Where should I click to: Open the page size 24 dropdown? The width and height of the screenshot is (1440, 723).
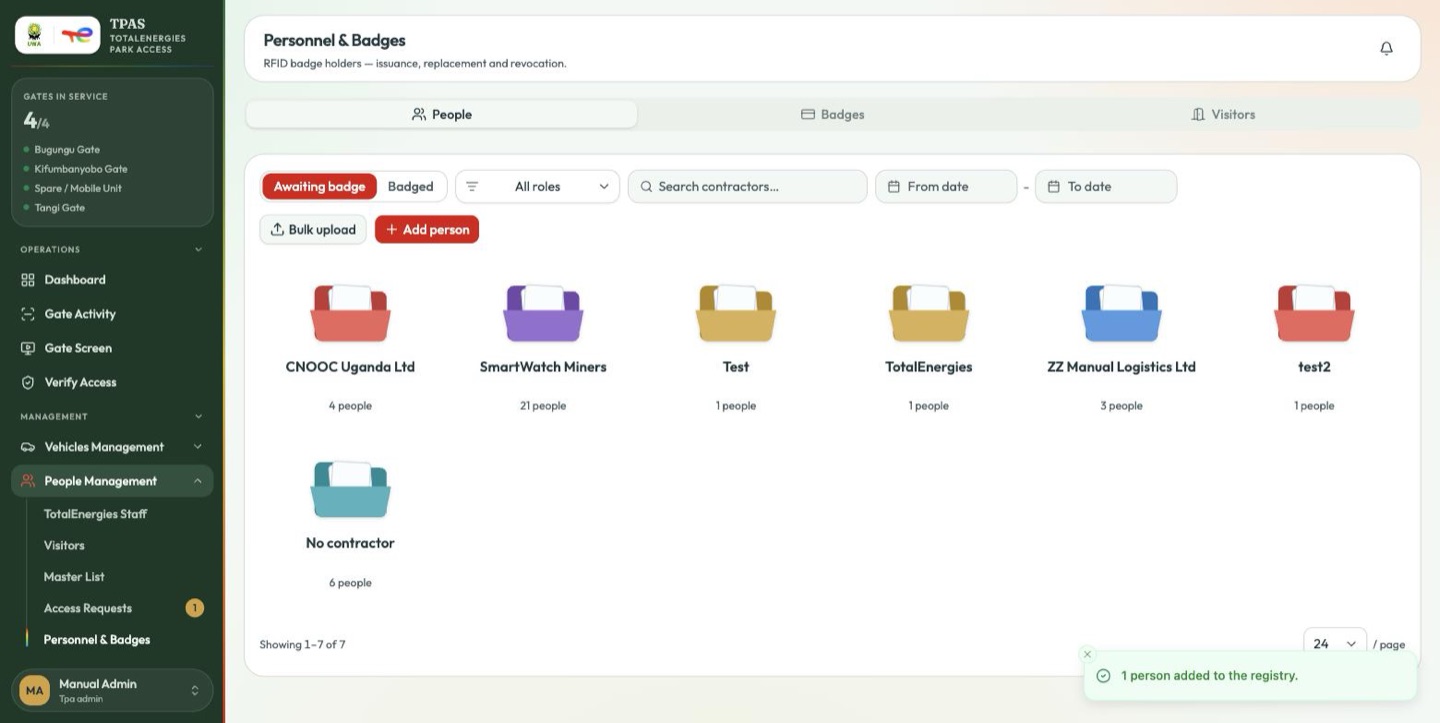coord(1335,644)
